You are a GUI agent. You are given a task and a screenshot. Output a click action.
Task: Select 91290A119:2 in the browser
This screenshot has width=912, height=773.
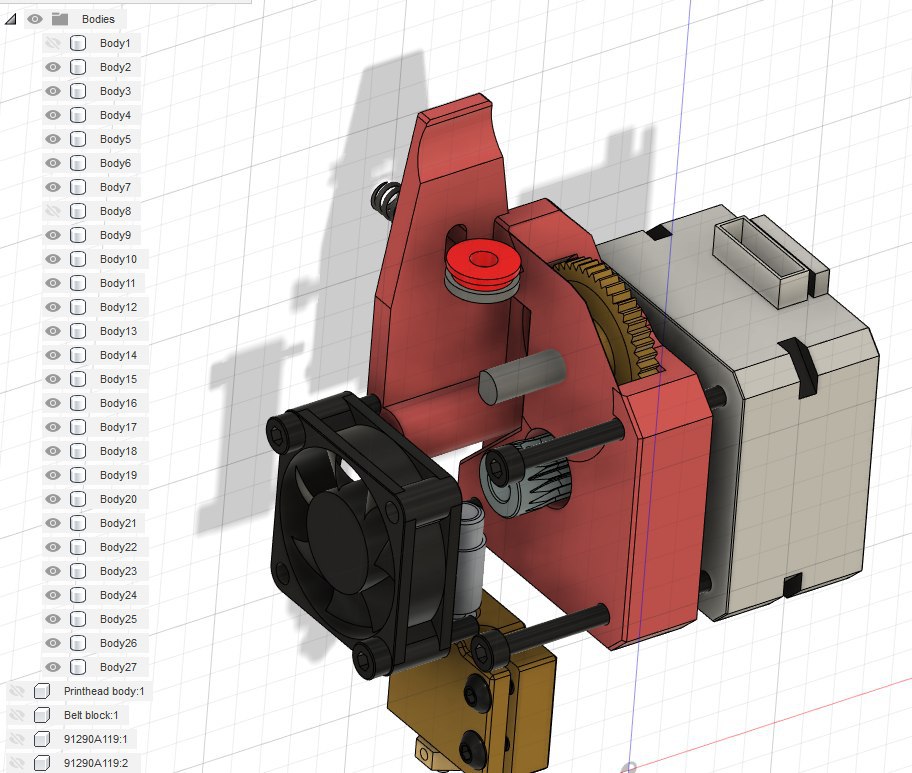point(96,763)
